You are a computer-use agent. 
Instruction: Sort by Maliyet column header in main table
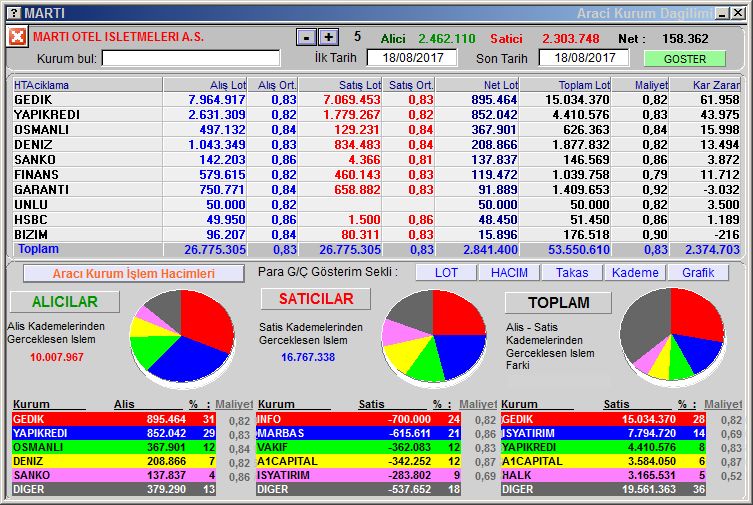click(640, 85)
